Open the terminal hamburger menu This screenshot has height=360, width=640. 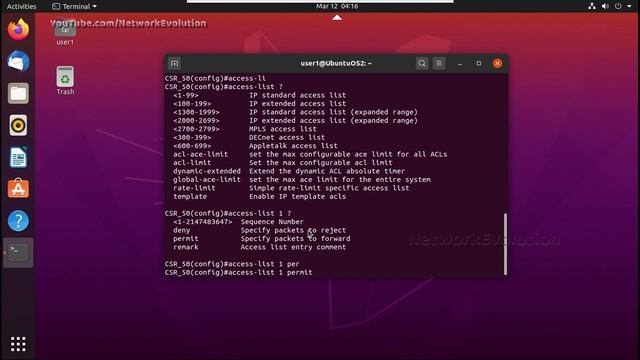pos(439,63)
